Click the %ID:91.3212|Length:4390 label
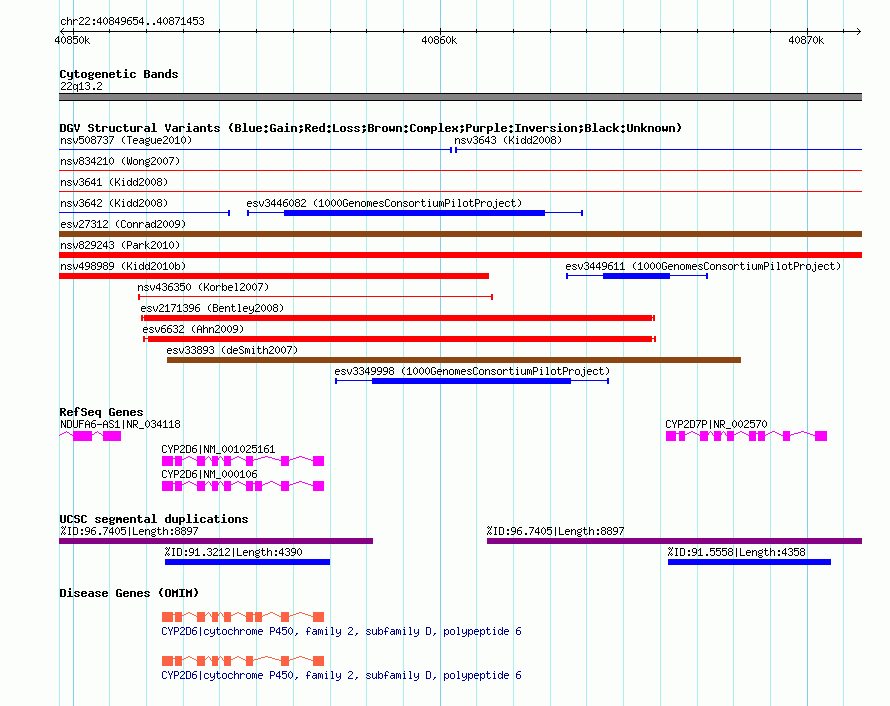This screenshot has width=890, height=706. click(233, 552)
